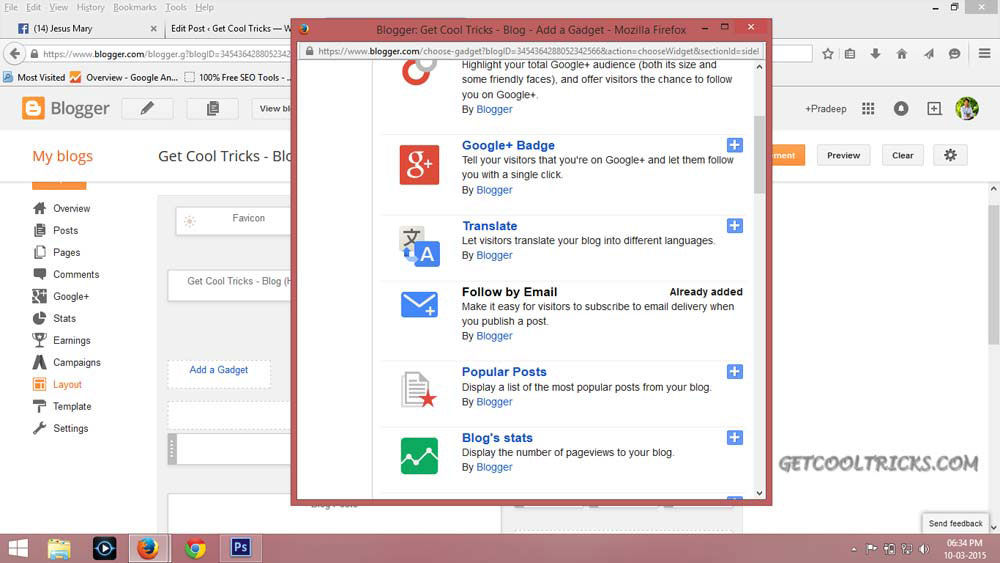Click the popup window address bar
1000x563 pixels.
point(531,51)
